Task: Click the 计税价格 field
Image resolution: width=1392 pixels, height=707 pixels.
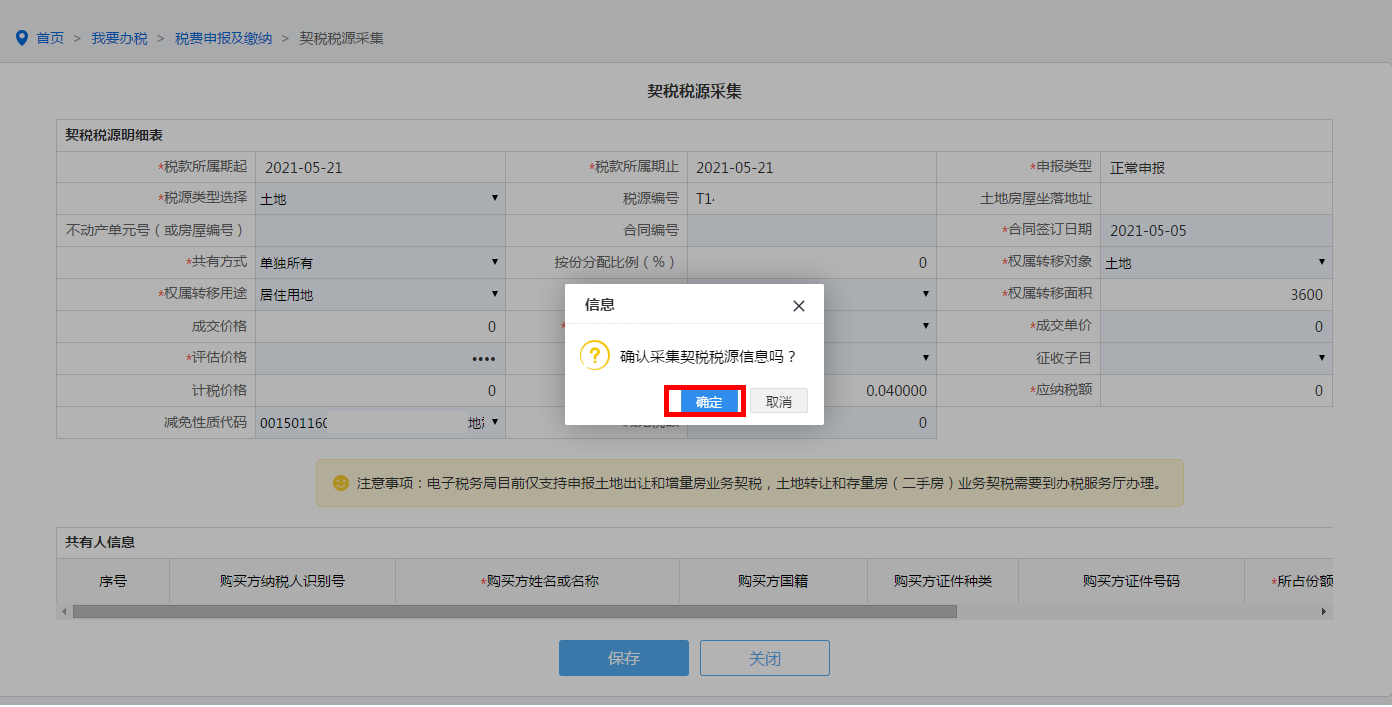Action: [x=380, y=391]
